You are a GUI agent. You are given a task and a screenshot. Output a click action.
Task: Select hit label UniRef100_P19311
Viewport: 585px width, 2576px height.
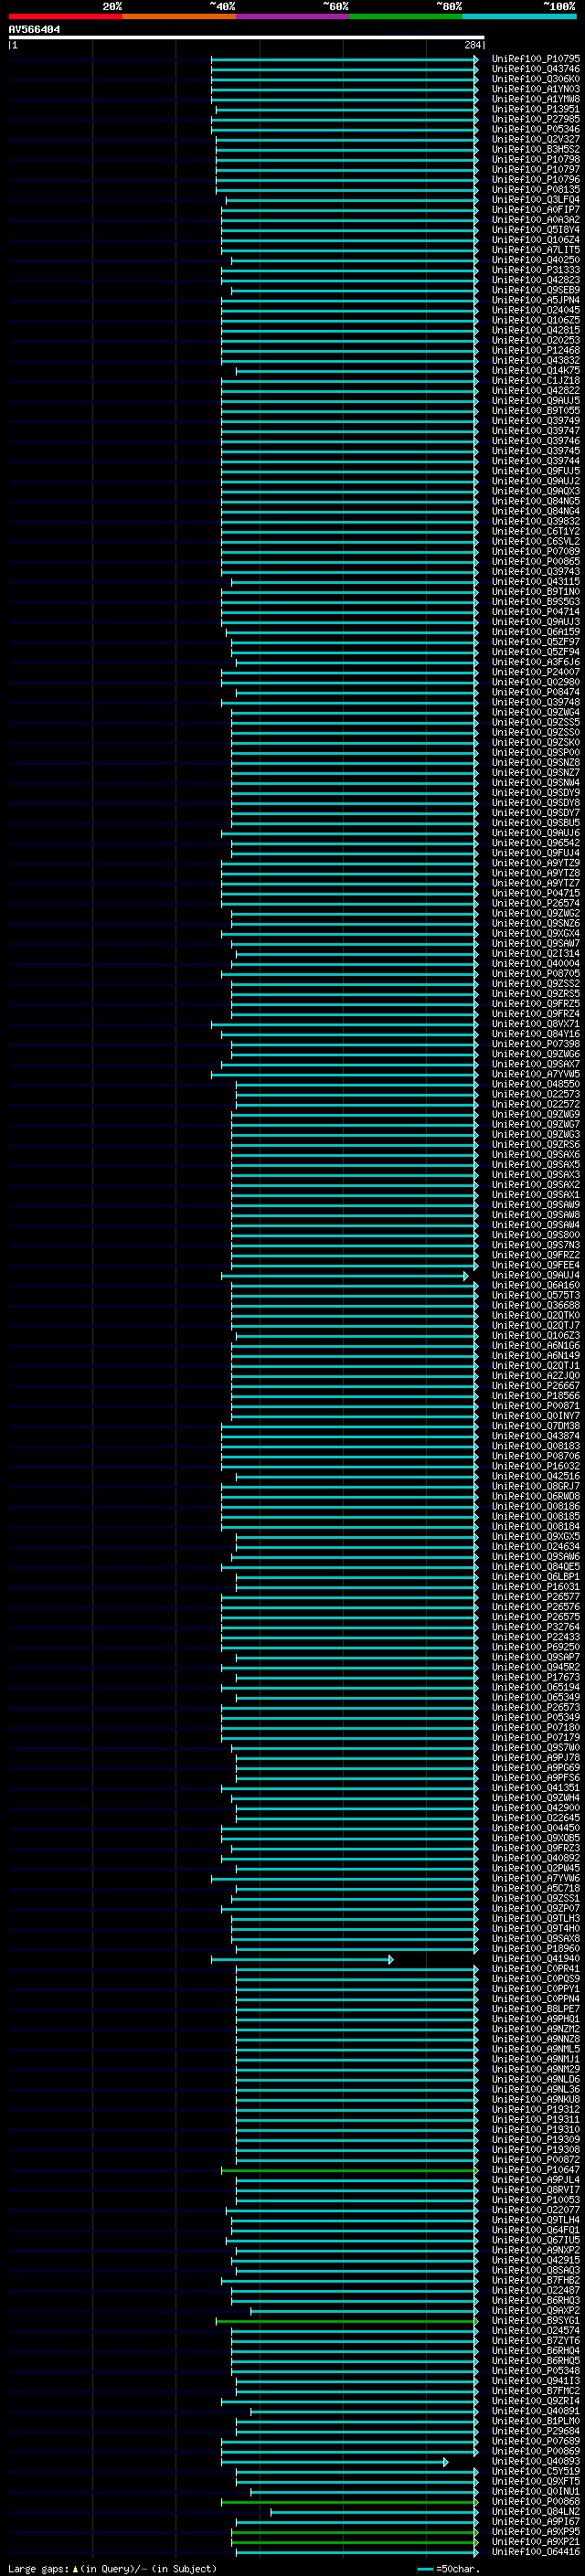pyautogui.click(x=536, y=2120)
